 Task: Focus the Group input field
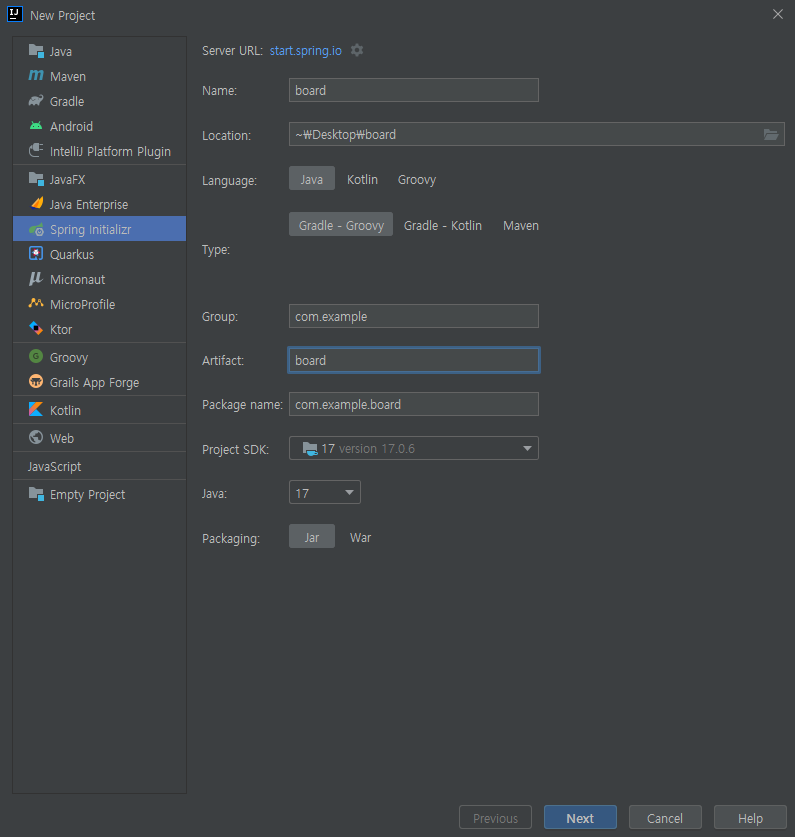(x=414, y=316)
